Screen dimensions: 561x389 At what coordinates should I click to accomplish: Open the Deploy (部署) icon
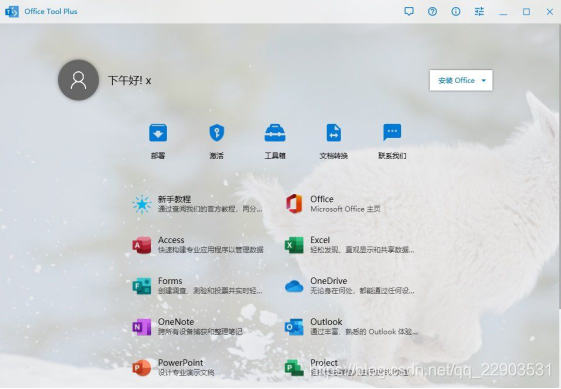(x=158, y=133)
